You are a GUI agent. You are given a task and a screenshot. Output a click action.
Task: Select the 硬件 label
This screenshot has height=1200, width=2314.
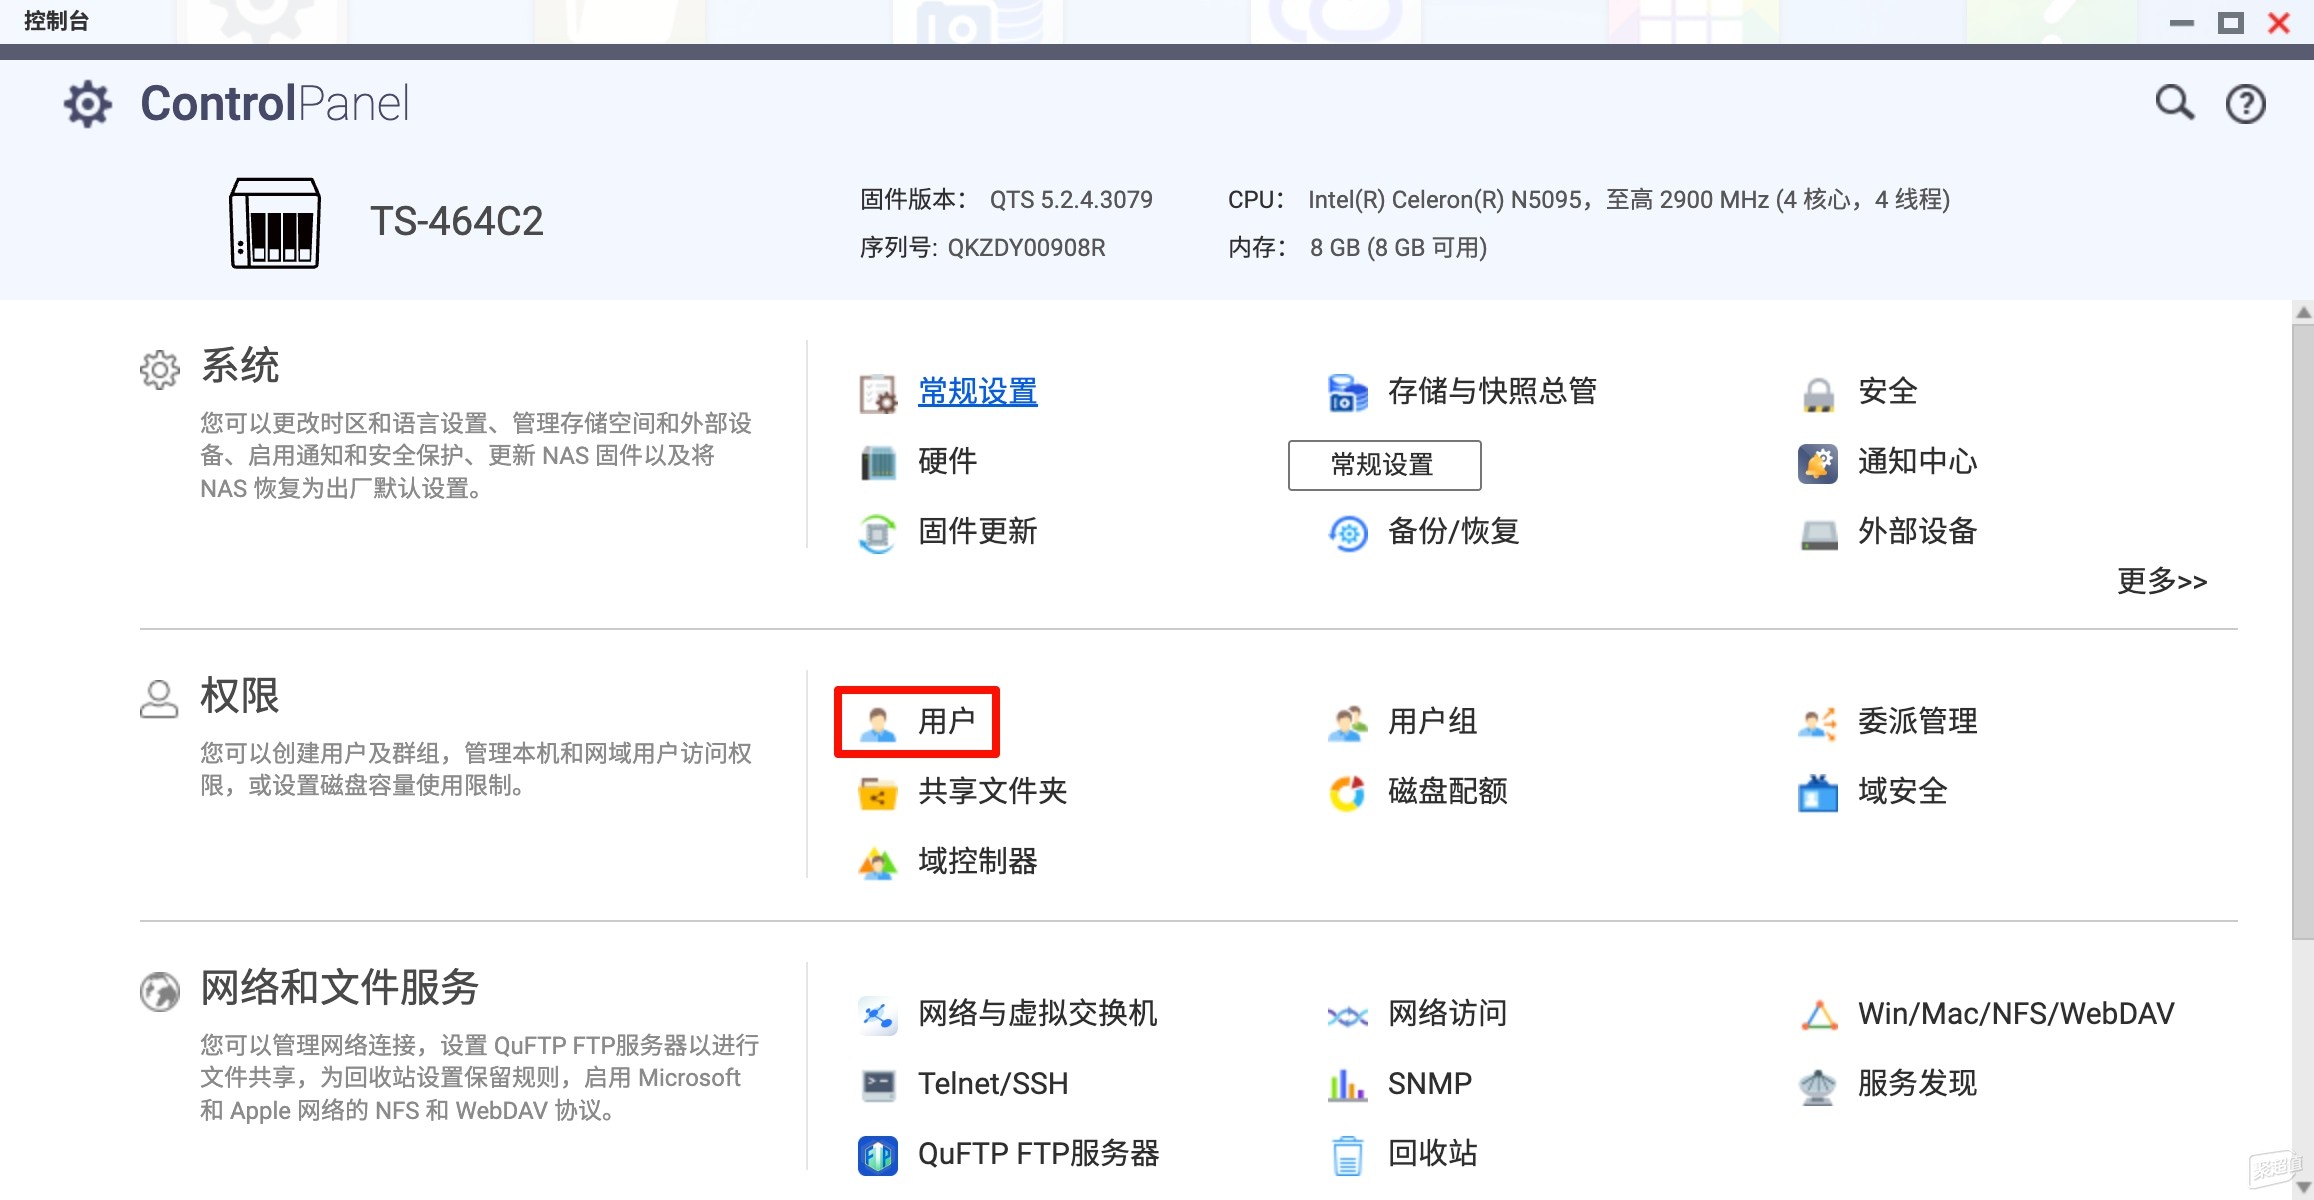click(947, 461)
